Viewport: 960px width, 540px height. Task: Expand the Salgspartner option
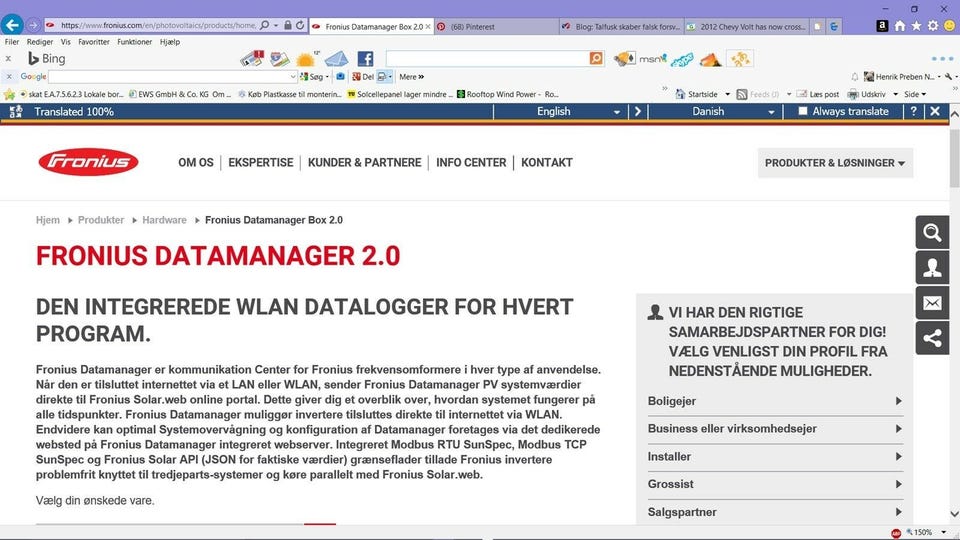click(774, 512)
